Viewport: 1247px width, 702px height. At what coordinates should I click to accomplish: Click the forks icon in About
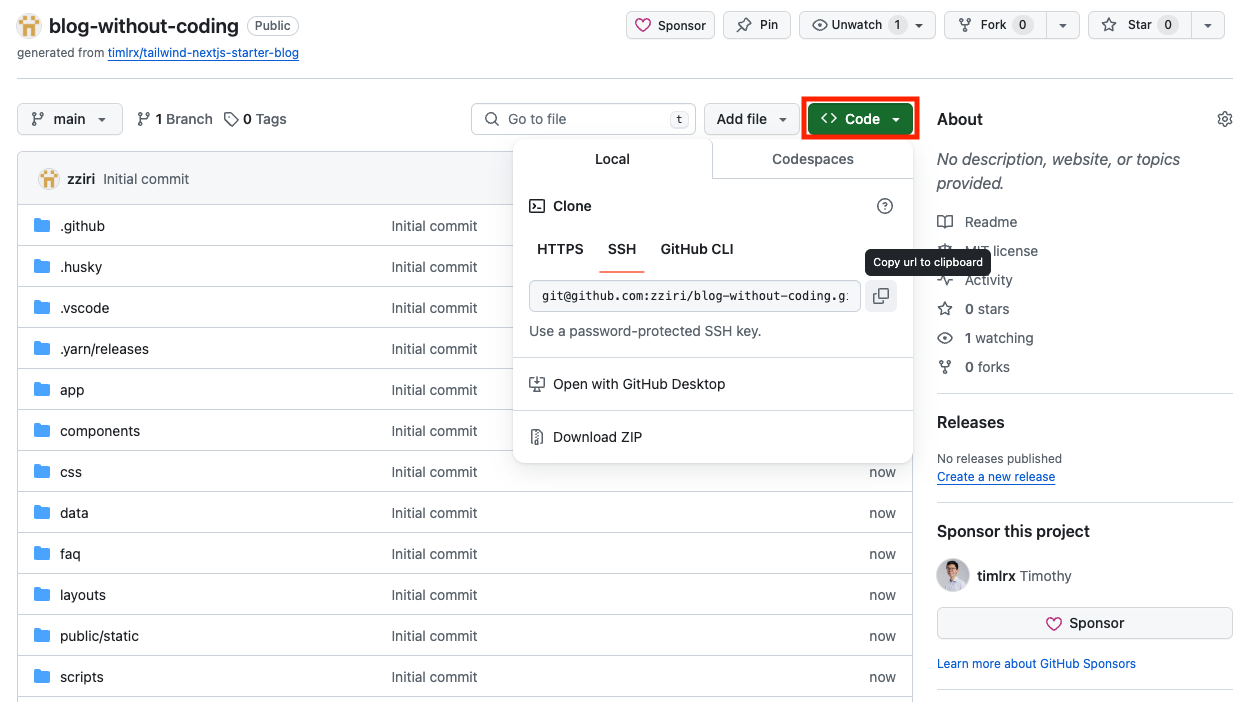[945, 367]
